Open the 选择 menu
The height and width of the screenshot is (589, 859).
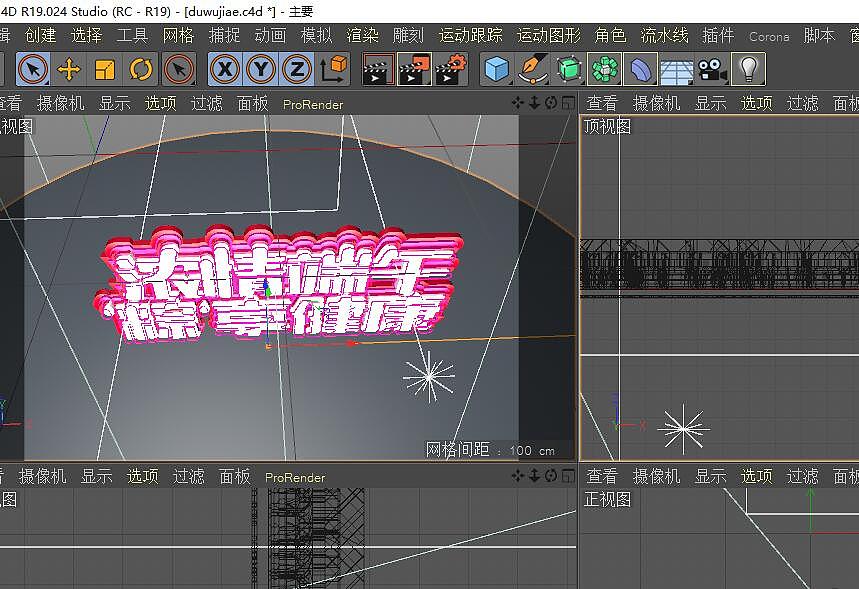87,36
